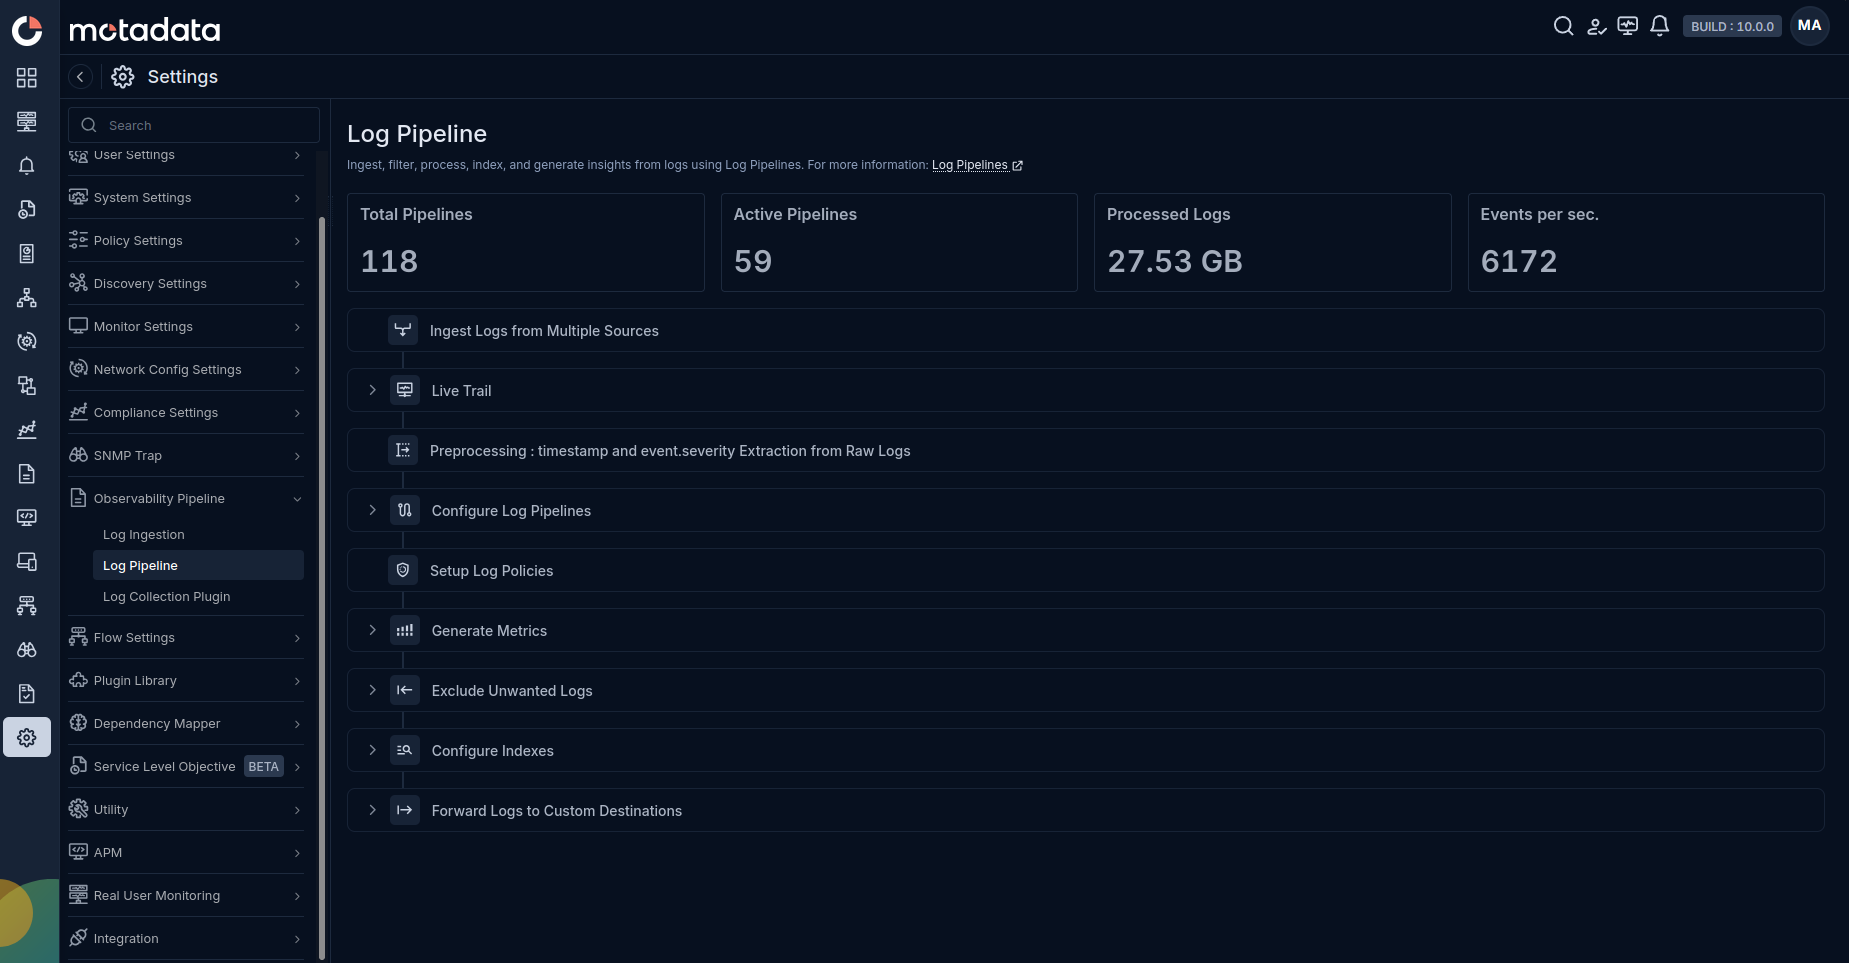1849x963 pixels.
Task: Click the Live Trail step icon
Action: point(405,390)
